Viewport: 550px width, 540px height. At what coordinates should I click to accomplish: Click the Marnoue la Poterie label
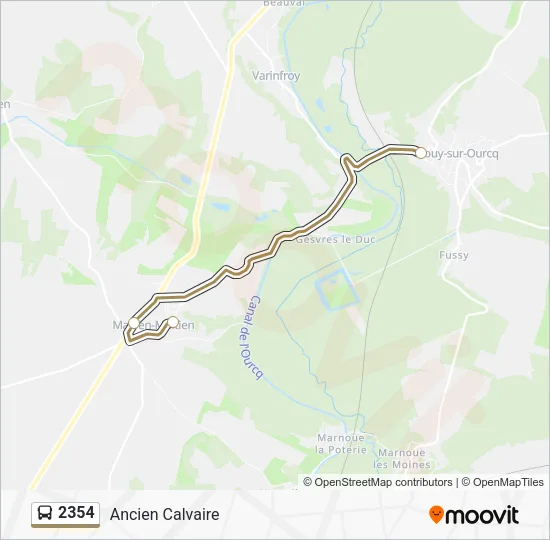coord(341,444)
